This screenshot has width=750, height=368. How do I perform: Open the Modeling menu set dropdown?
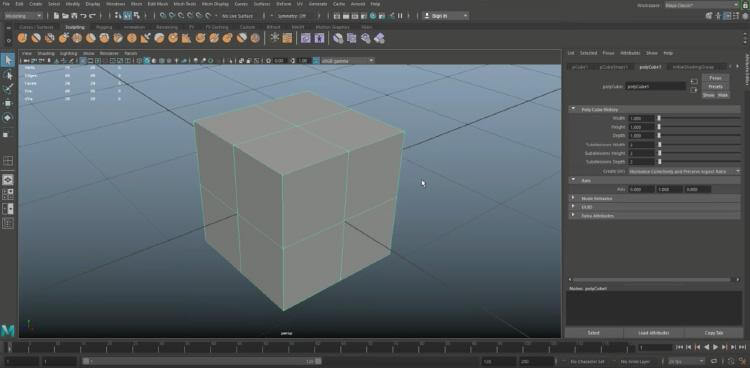click(x=23, y=16)
